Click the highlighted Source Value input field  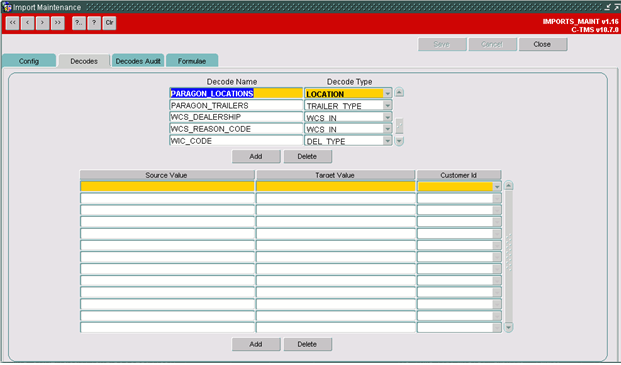coord(167,186)
